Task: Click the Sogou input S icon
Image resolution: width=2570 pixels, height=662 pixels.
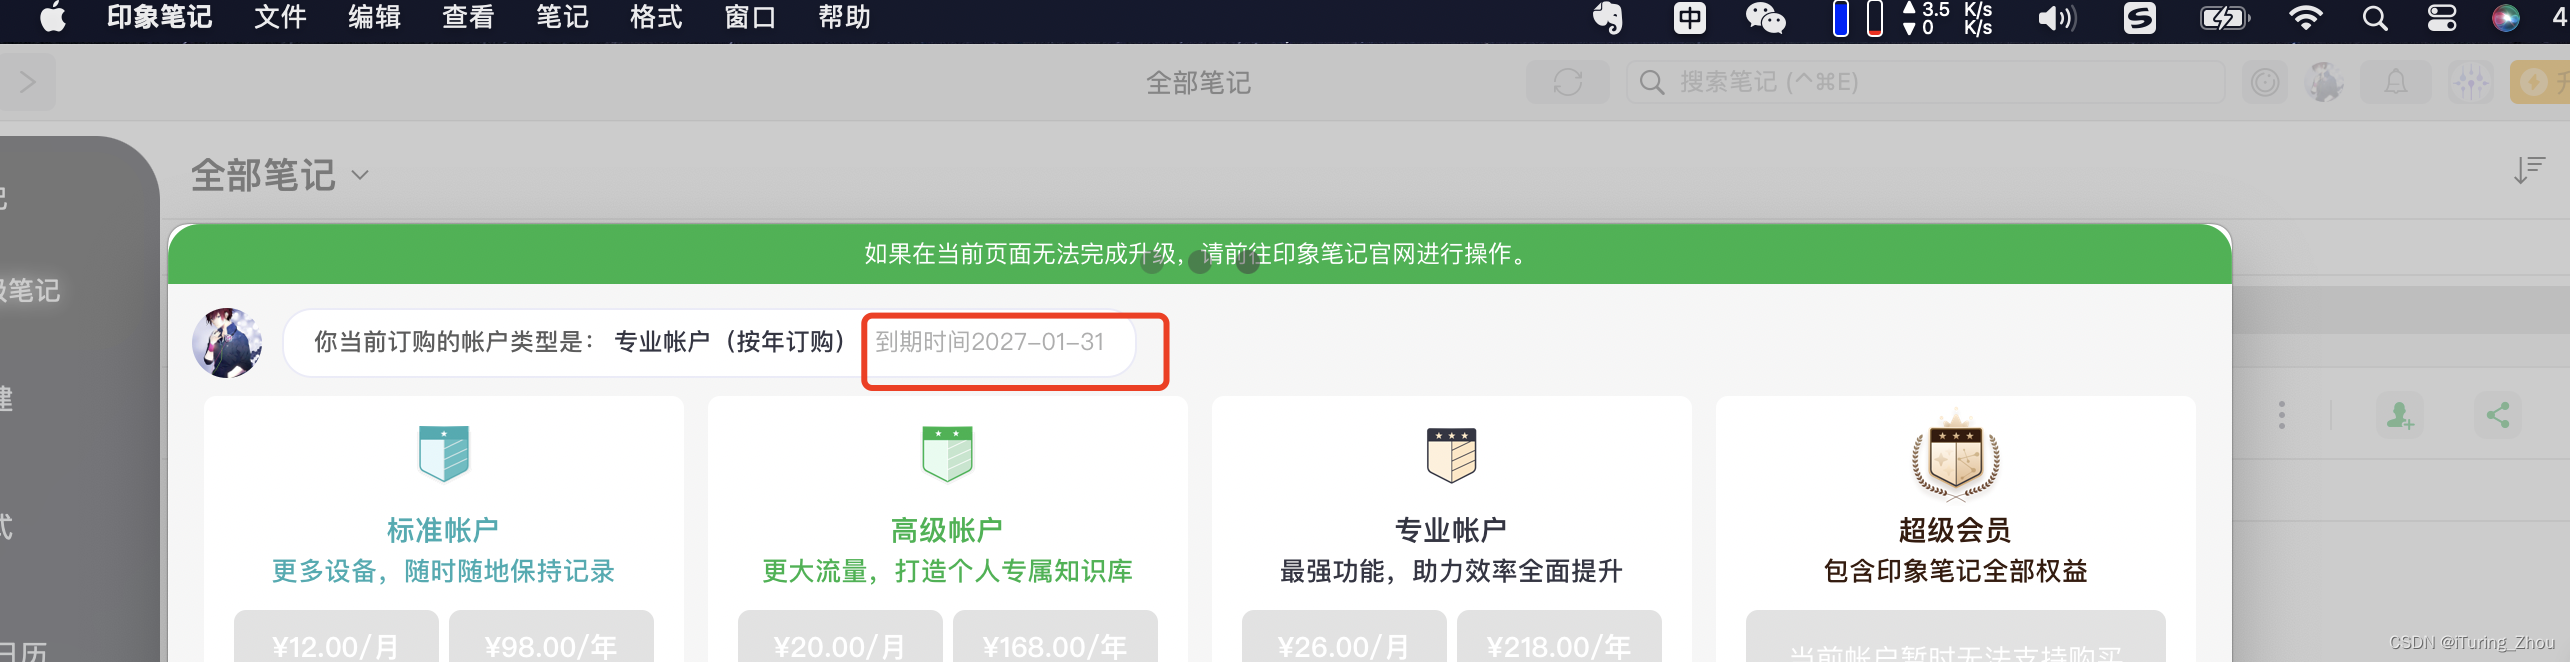Action: 2139,18
